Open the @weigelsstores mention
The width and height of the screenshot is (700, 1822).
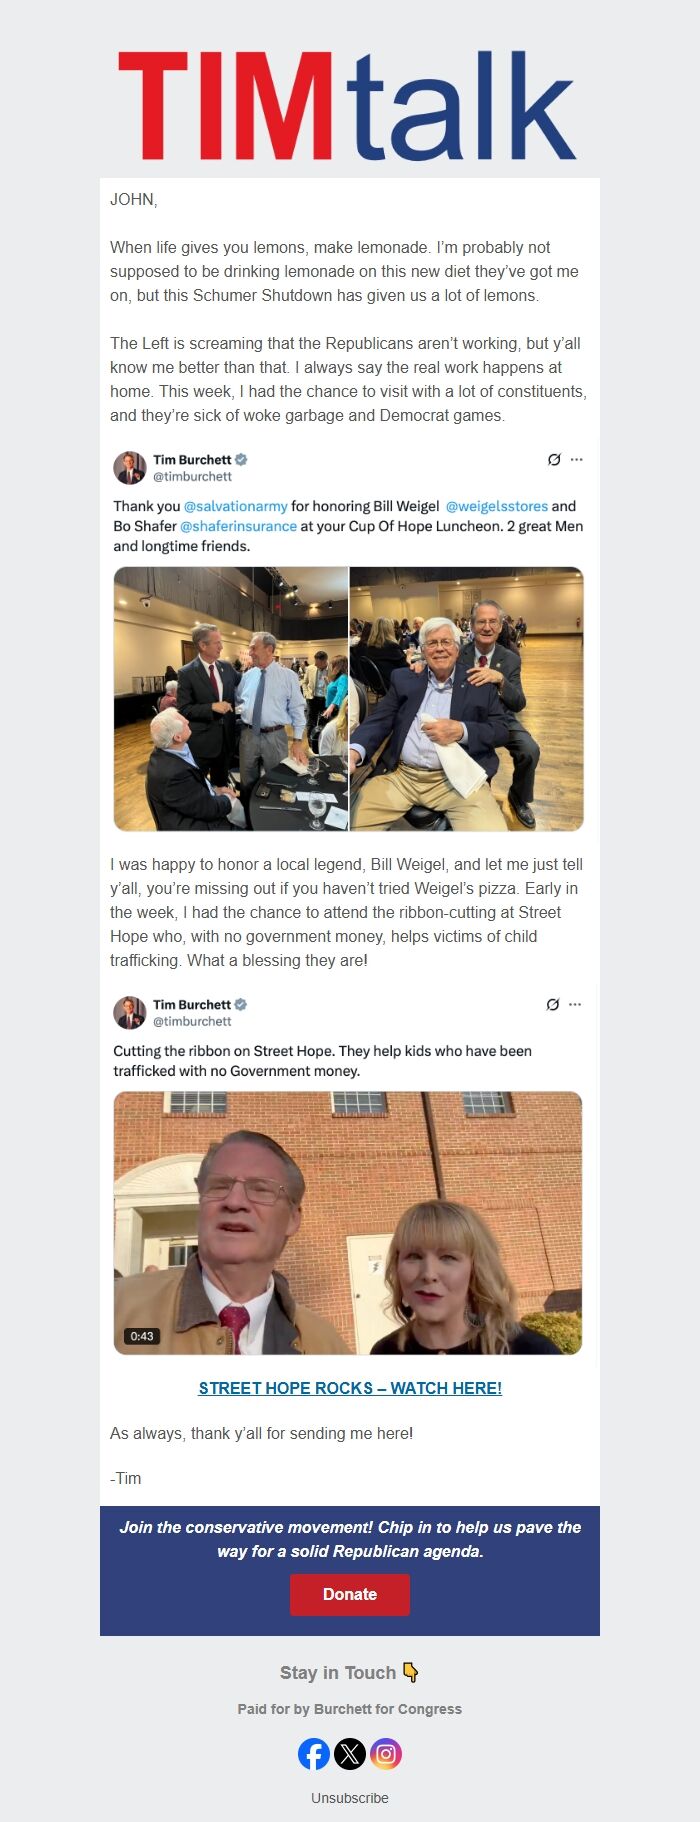click(x=496, y=506)
